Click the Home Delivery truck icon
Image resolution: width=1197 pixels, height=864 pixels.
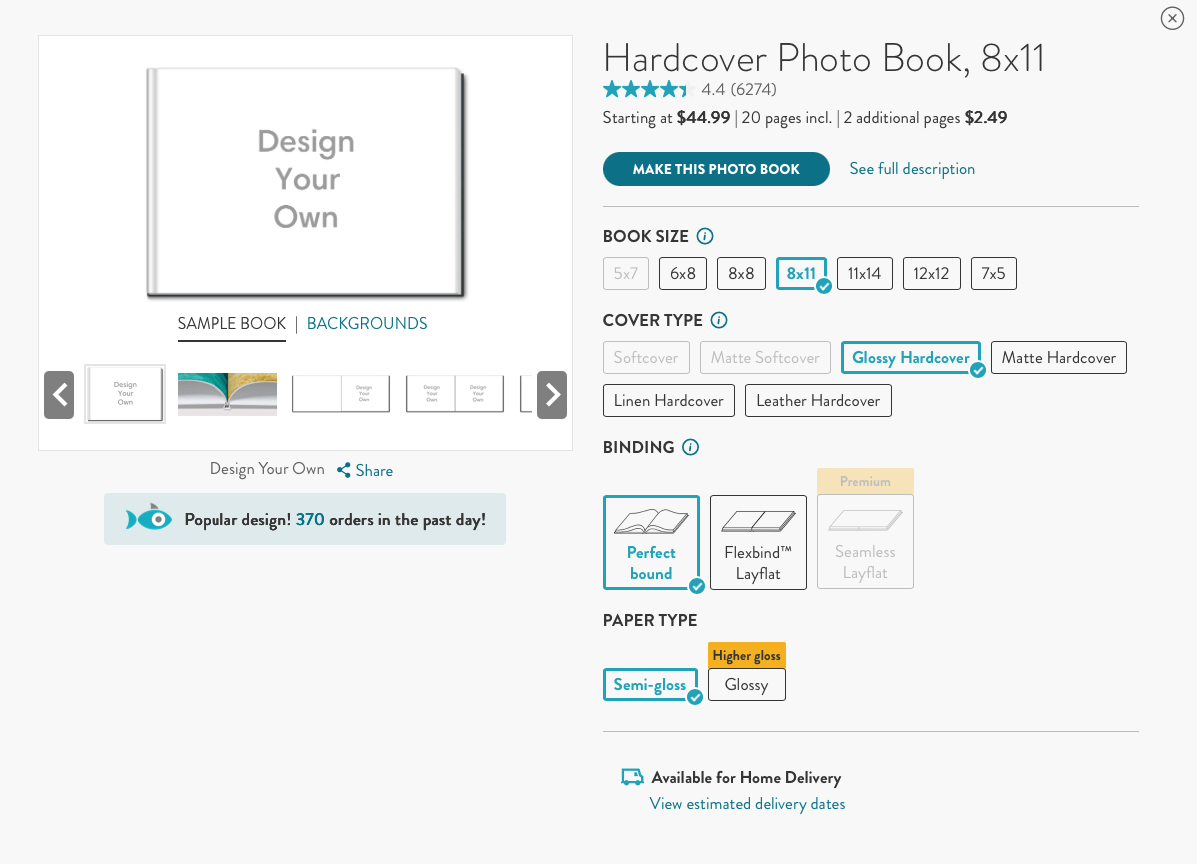(632, 777)
